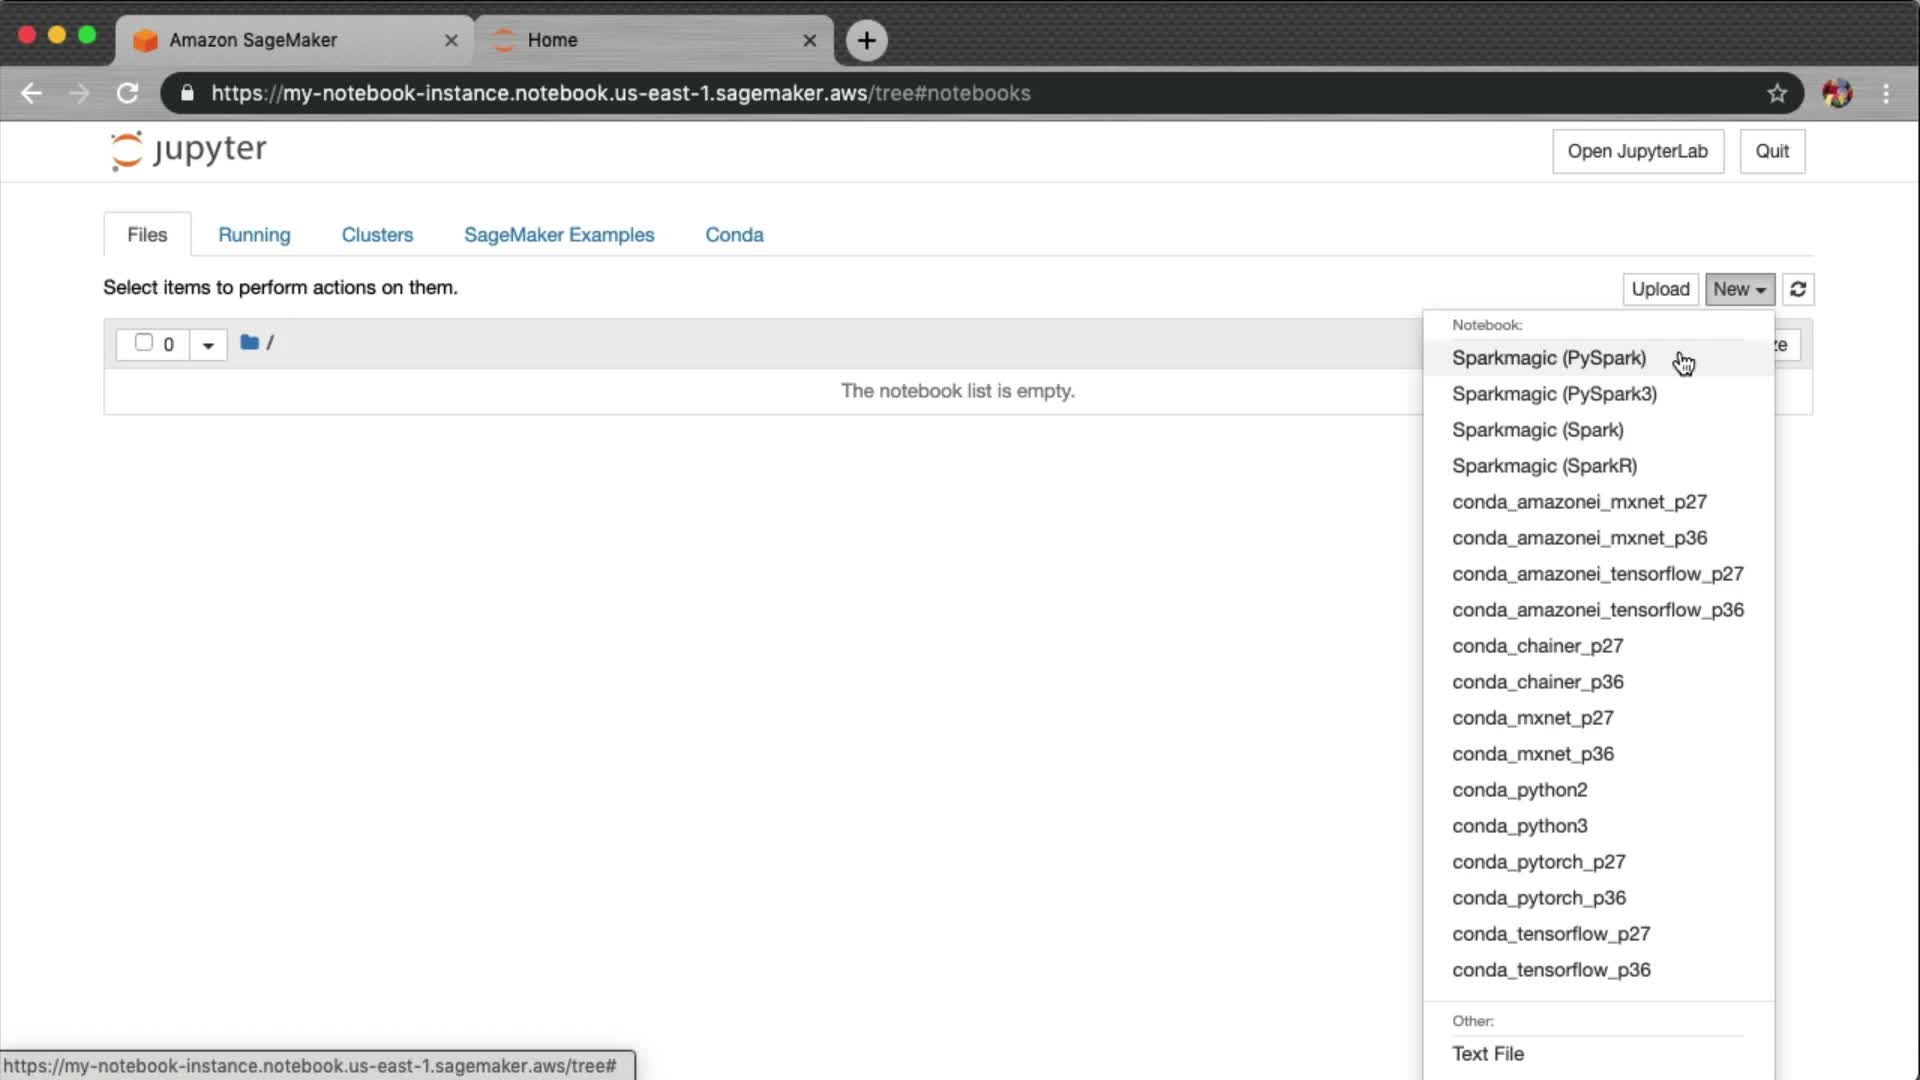1920x1080 pixels.
Task: Open the browser three-dot menu
Action: click(x=1886, y=93)
